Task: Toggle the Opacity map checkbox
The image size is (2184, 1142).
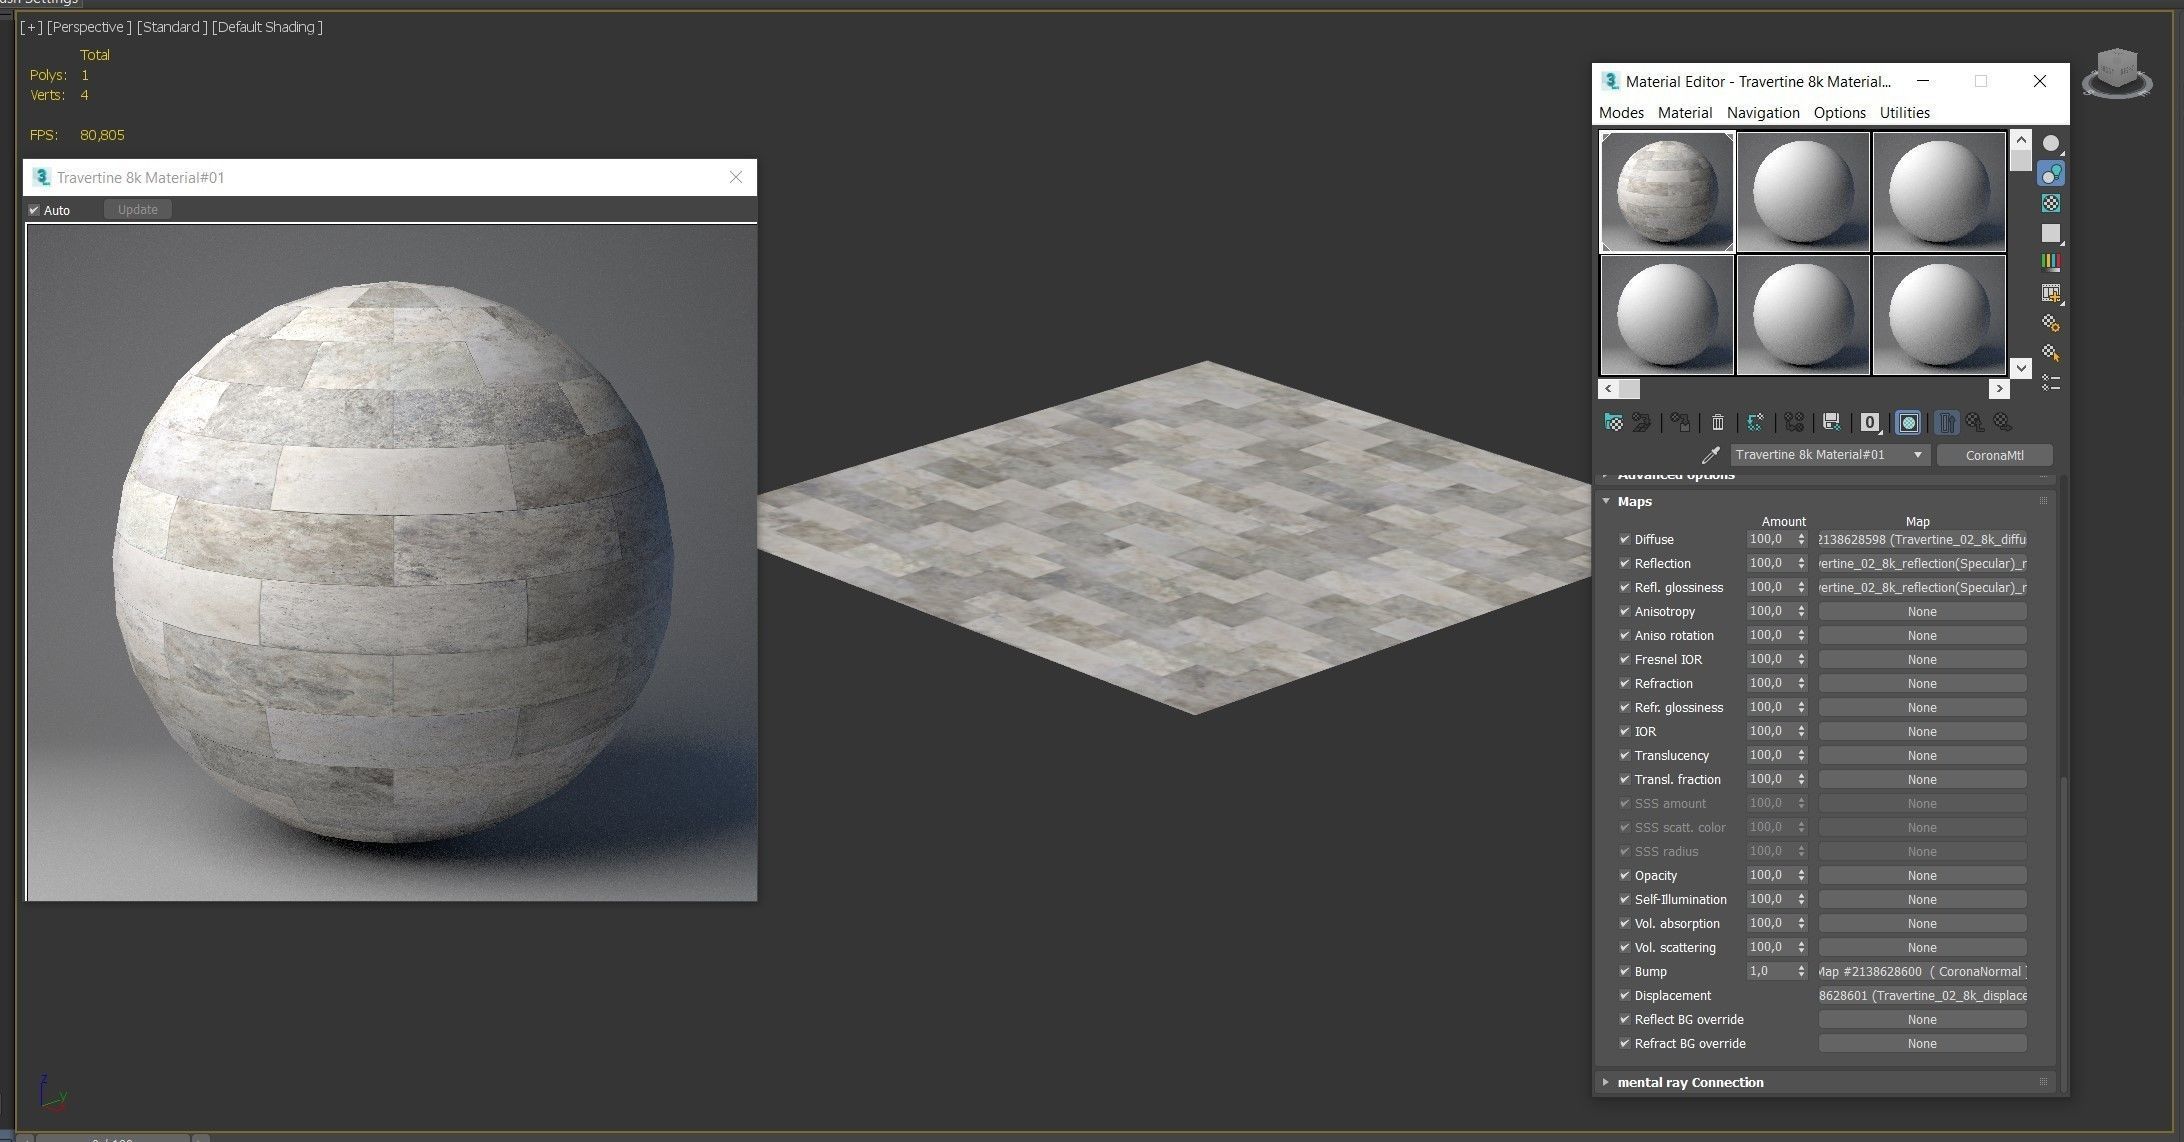Action: 1624,875
